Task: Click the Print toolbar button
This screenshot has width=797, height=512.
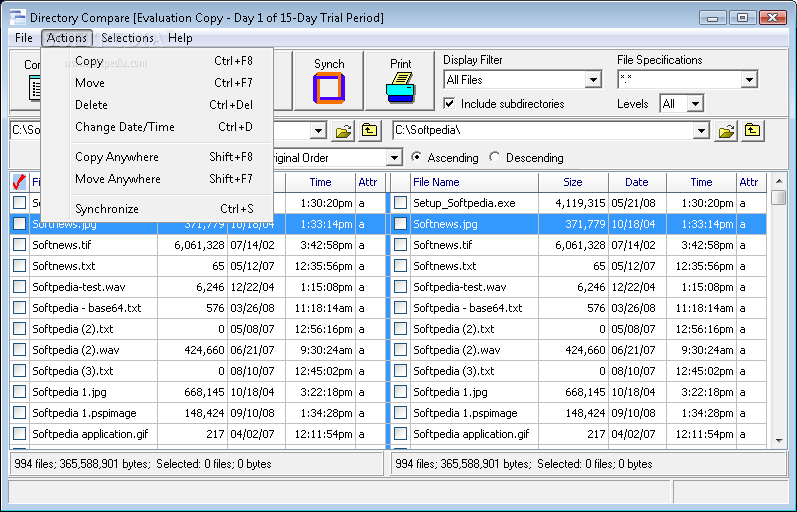Action: tap(400, 80)
